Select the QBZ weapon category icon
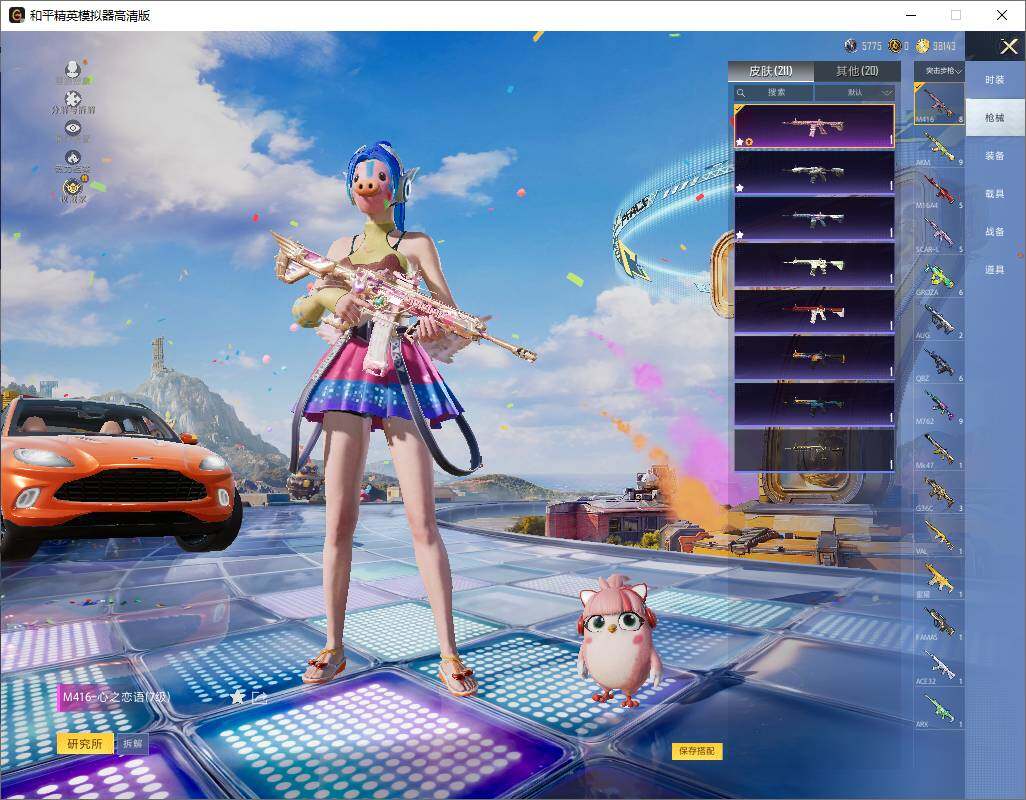The height and width of the screenshot is (800, 1026). pos(939,362)
